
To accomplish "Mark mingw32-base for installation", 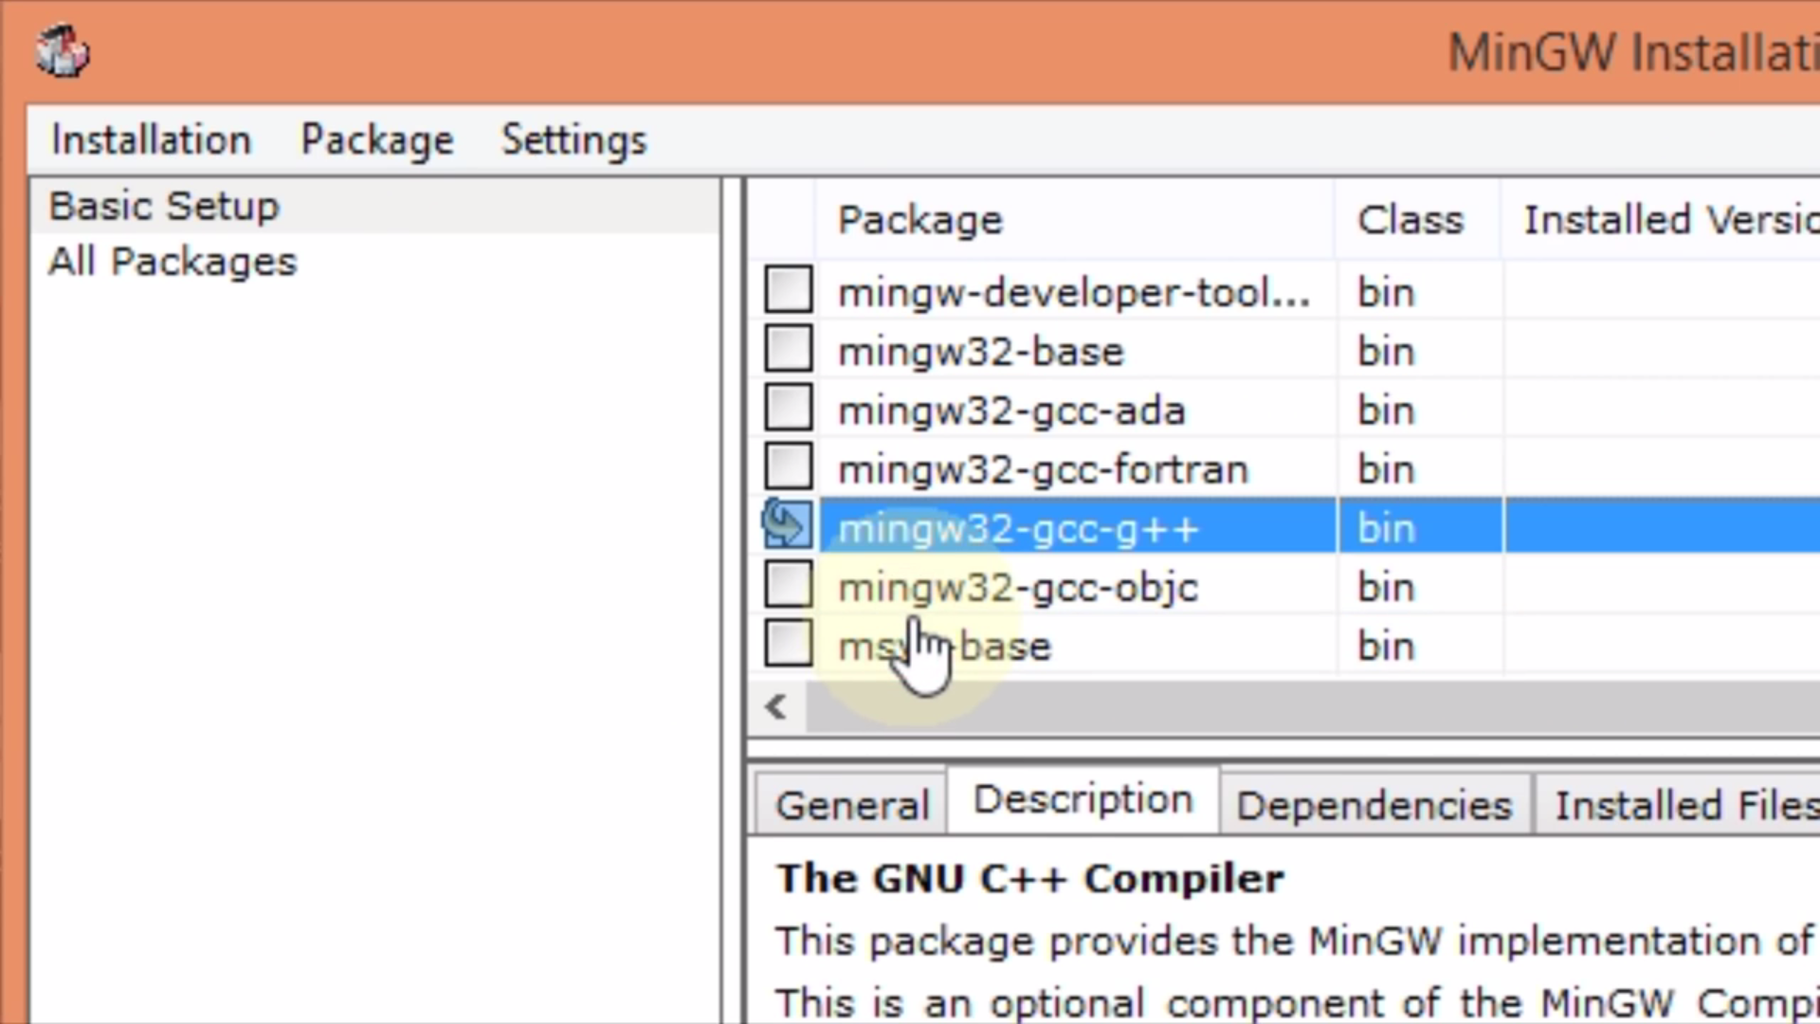I will 788,348.
